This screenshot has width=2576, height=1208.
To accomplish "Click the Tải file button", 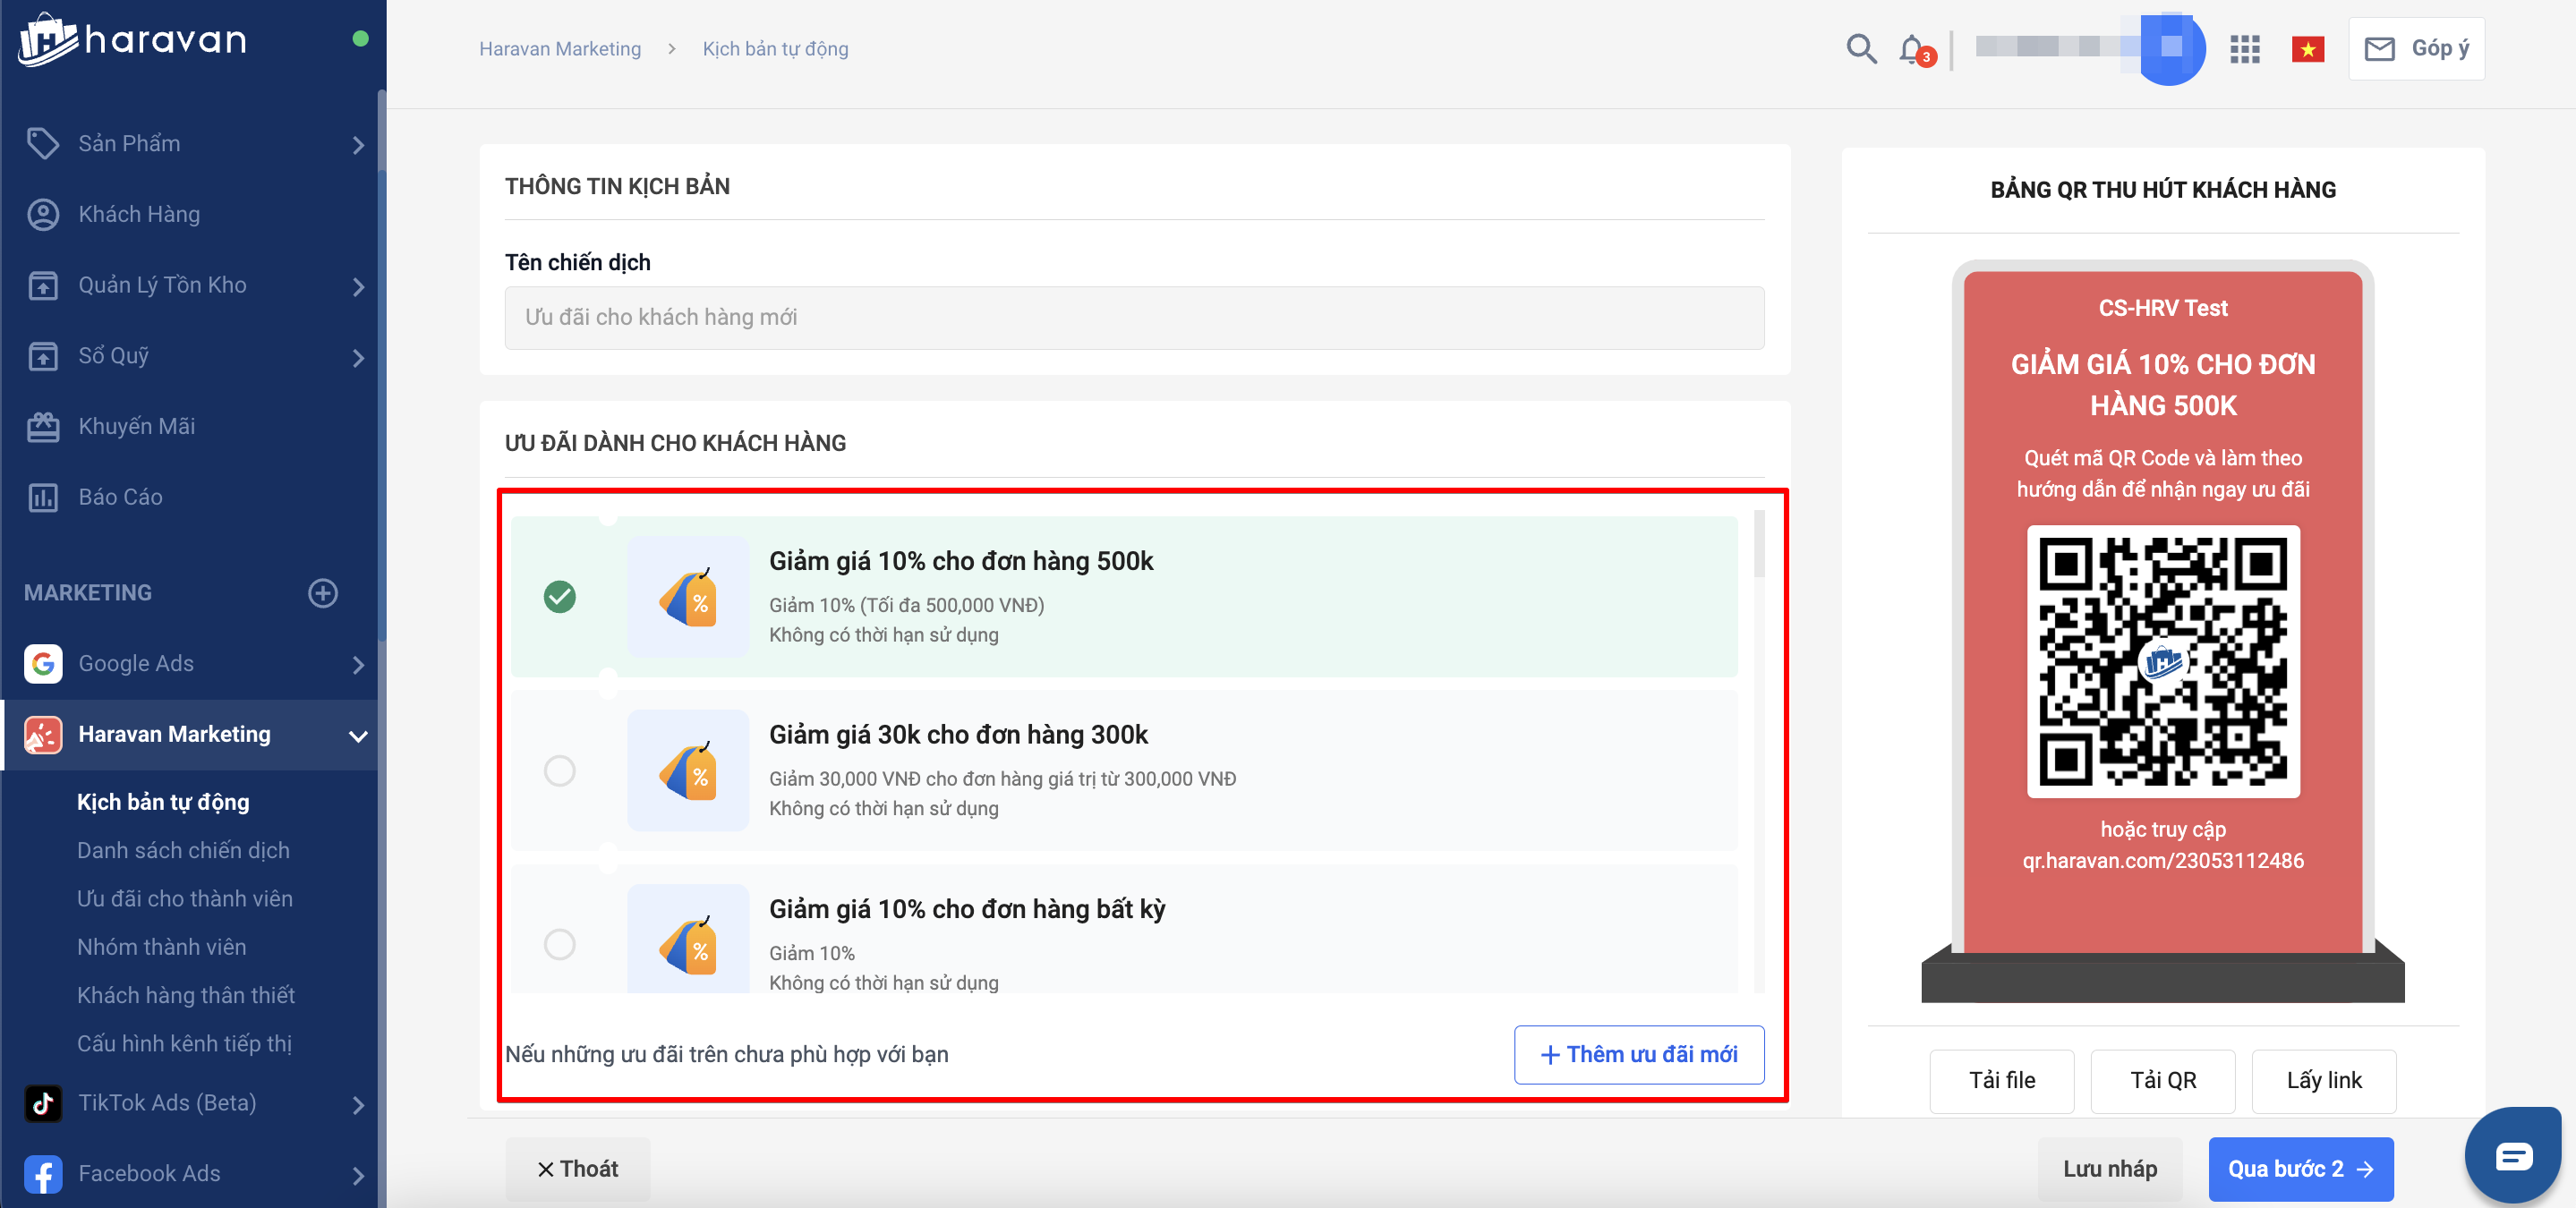I will click(2001, 1080).
